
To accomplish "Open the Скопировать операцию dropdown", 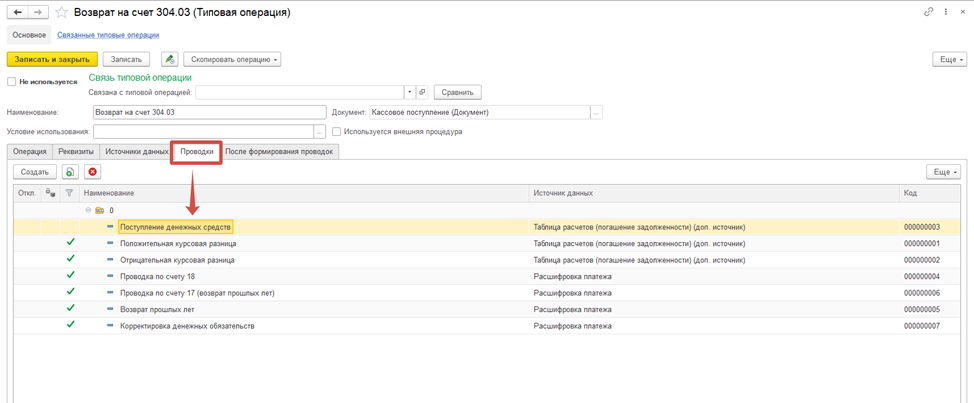I will point(232,59).
